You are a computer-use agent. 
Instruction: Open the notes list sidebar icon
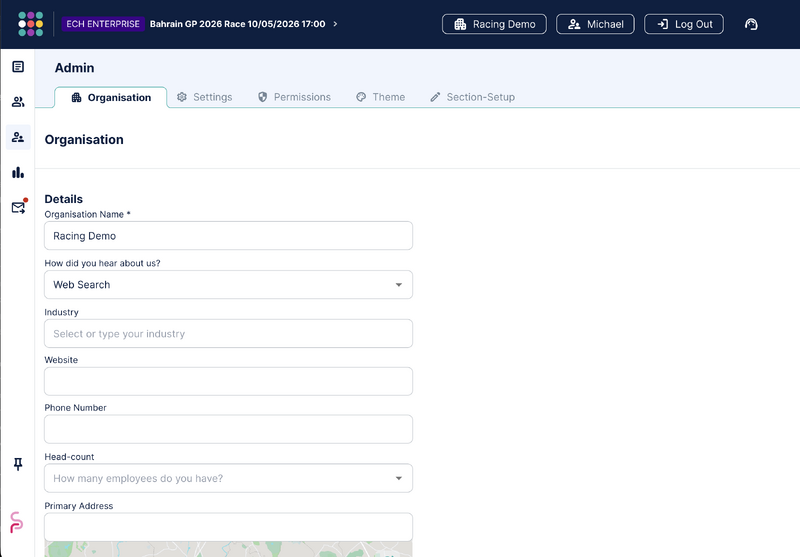click(18, 67)
